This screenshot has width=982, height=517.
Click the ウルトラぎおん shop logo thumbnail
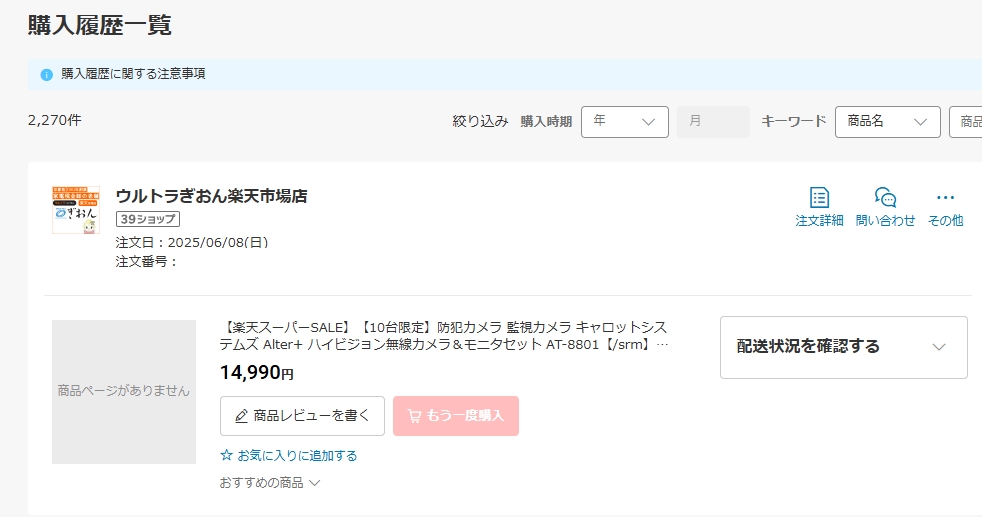pos(76,210)
